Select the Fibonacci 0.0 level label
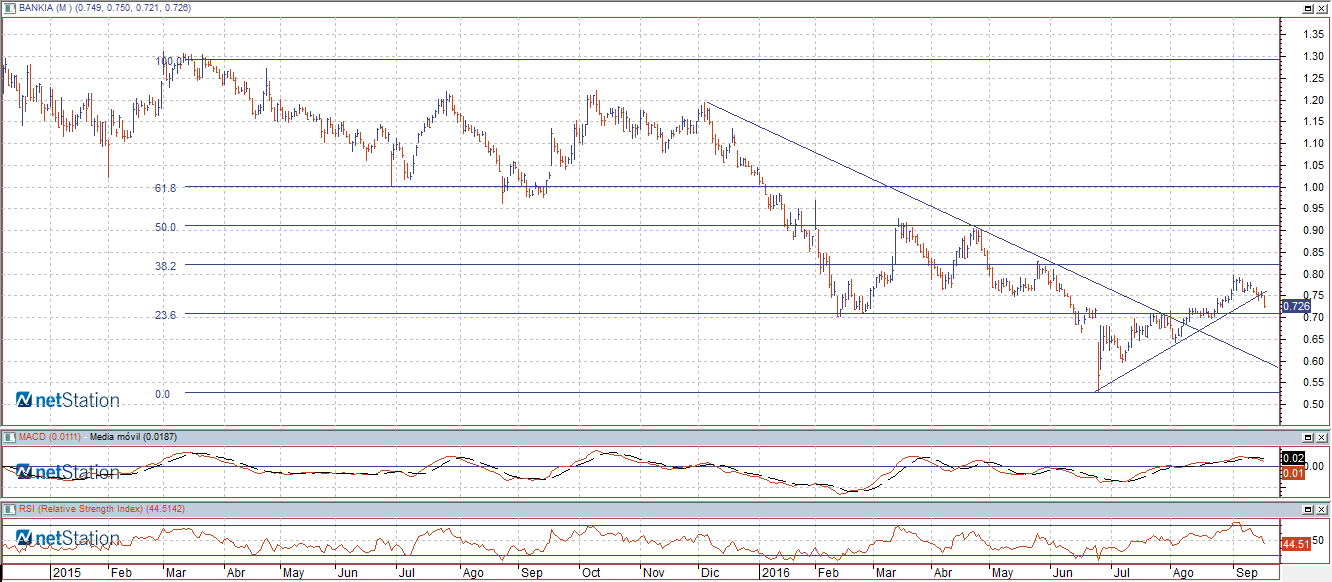 tap(162, 394)
